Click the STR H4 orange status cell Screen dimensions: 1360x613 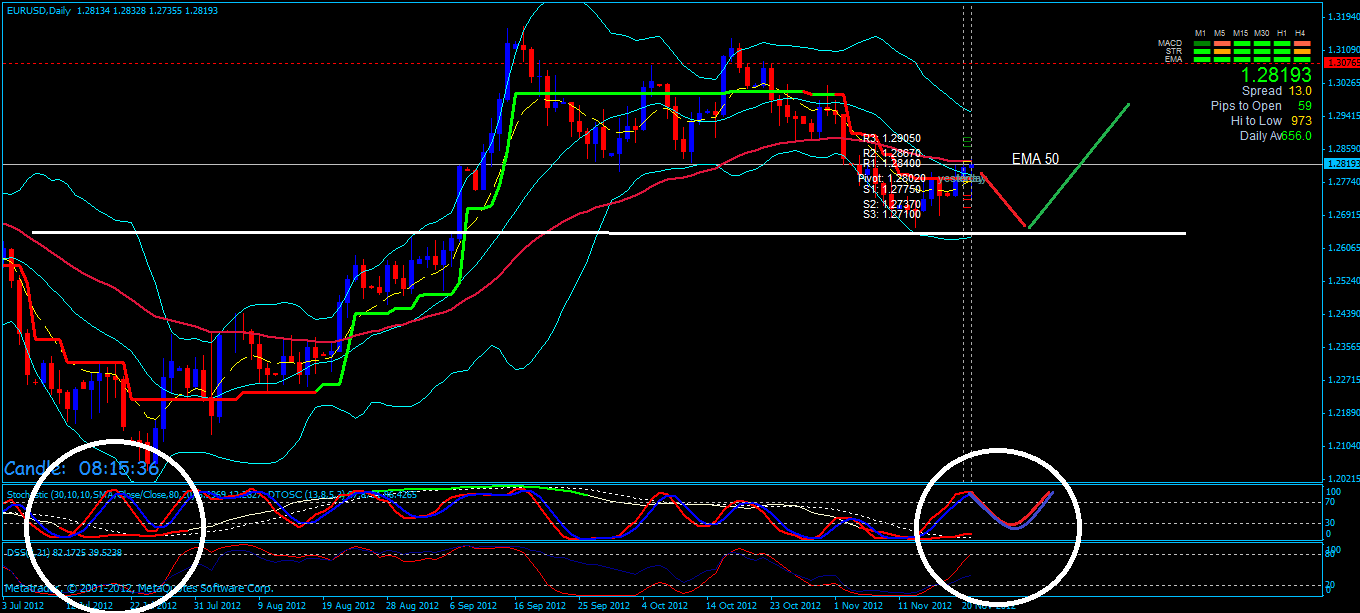click(1302, 50)
